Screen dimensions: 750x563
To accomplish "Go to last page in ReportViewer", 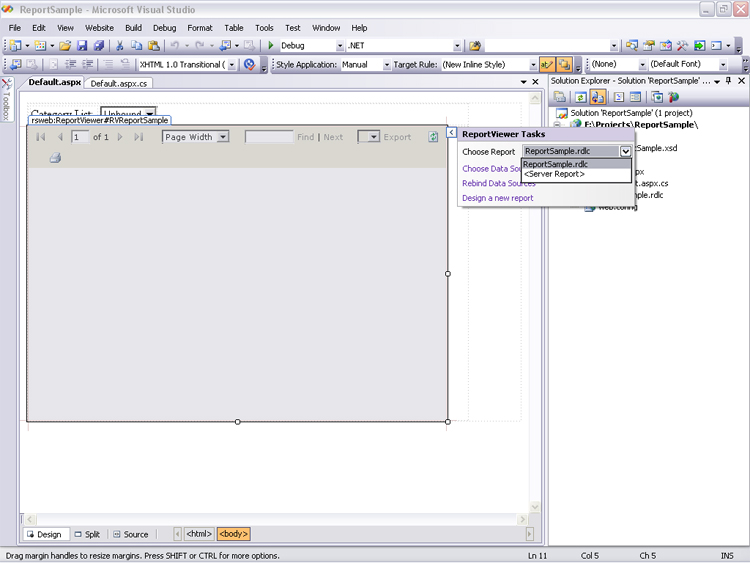I will pyautogui.click(x=139, y=137).
